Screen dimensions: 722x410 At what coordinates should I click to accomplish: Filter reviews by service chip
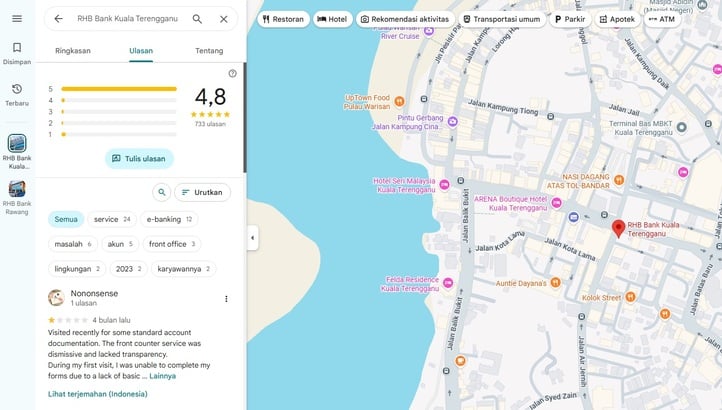coord(112,219)
